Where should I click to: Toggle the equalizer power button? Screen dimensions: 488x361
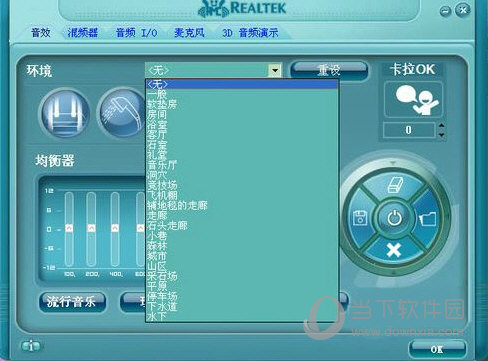tap(394, 218)
